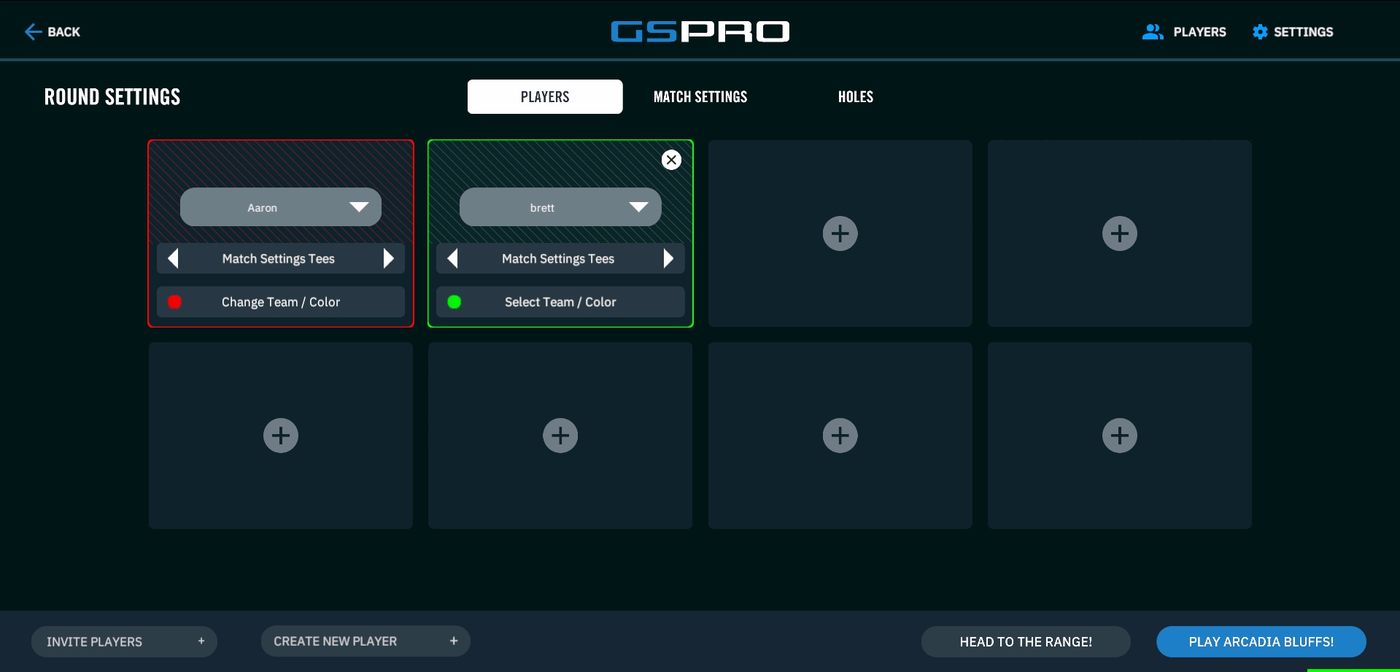
Task: Select previous tees for brett
Action: tap(453, 259)
